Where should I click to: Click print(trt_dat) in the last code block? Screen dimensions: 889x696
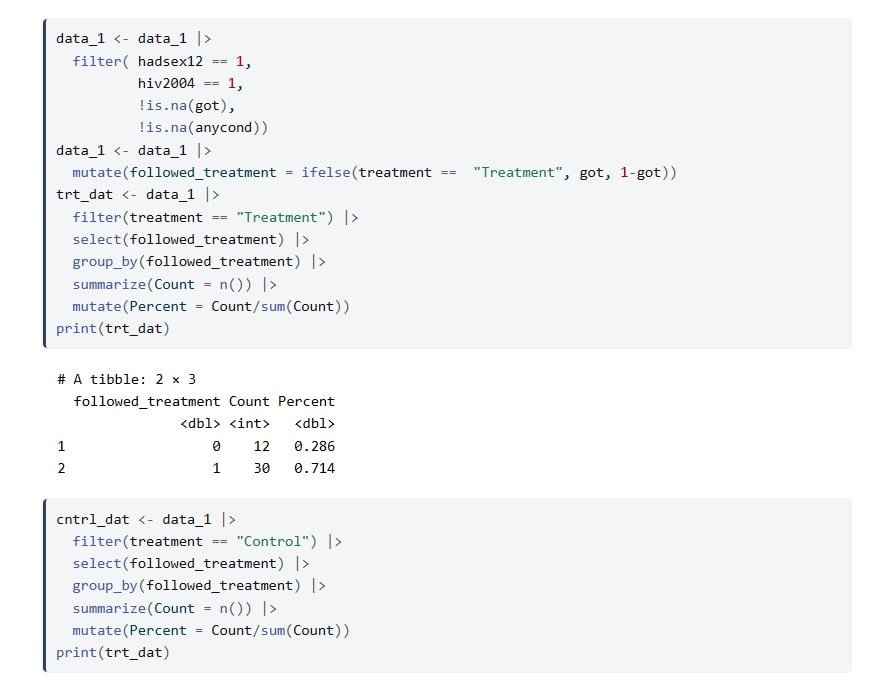(x=112, y=652)
